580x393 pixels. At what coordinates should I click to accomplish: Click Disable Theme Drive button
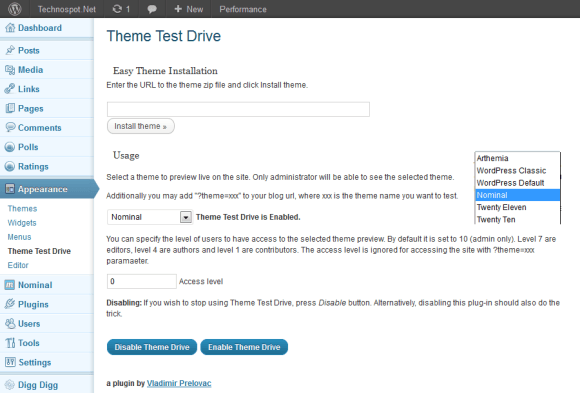click(x=152, y=347)
